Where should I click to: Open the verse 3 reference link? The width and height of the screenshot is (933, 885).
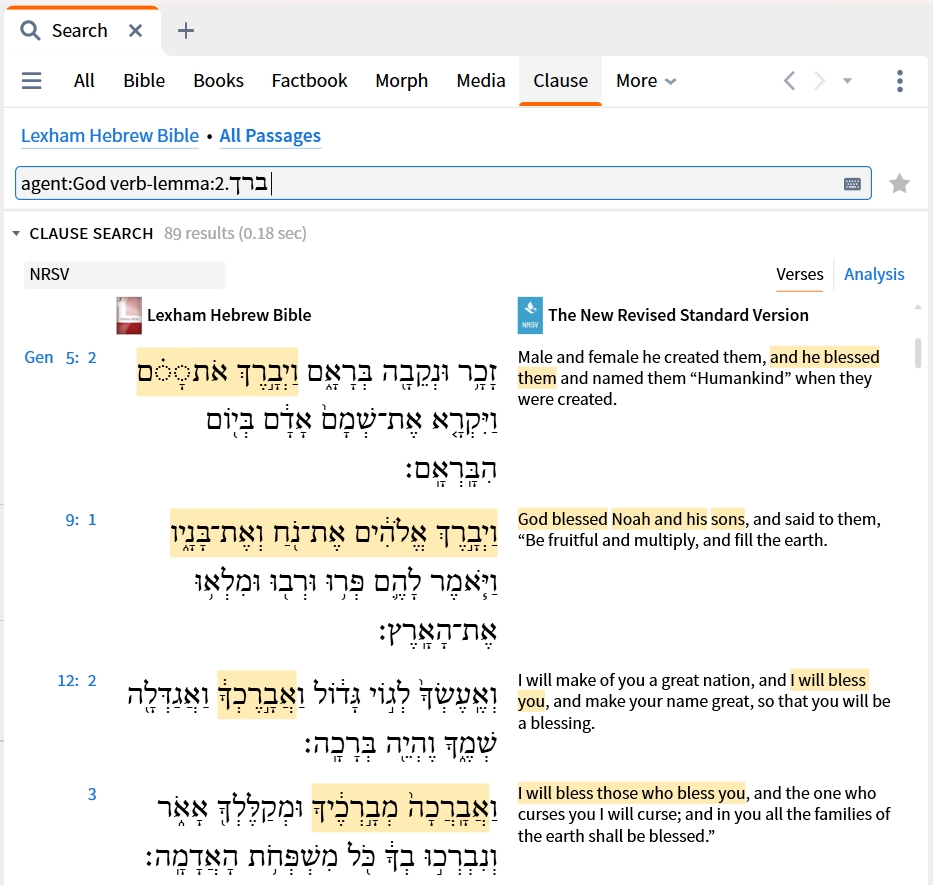(x=92, y=794)
